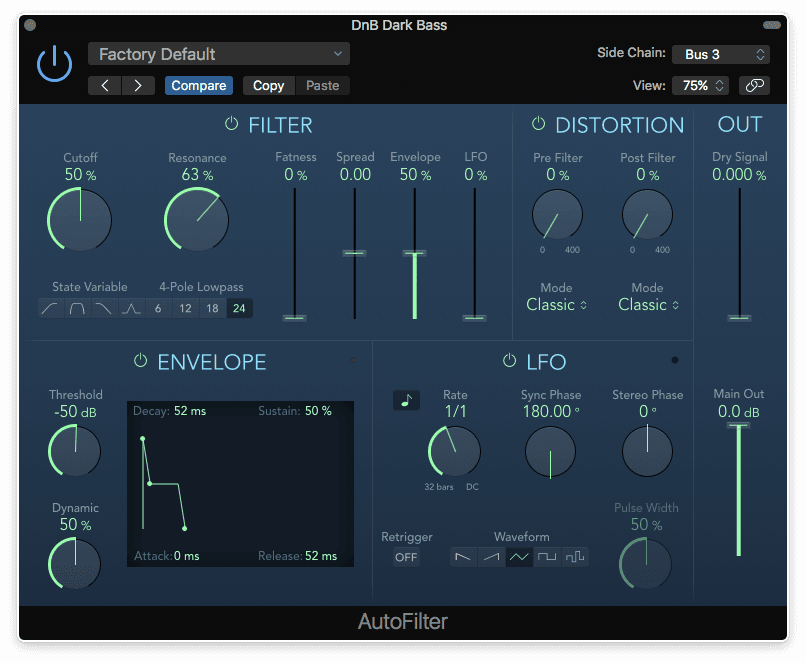Click the Cutoff knob
Screen dimensions: 806x663
[x=80, y=219]
